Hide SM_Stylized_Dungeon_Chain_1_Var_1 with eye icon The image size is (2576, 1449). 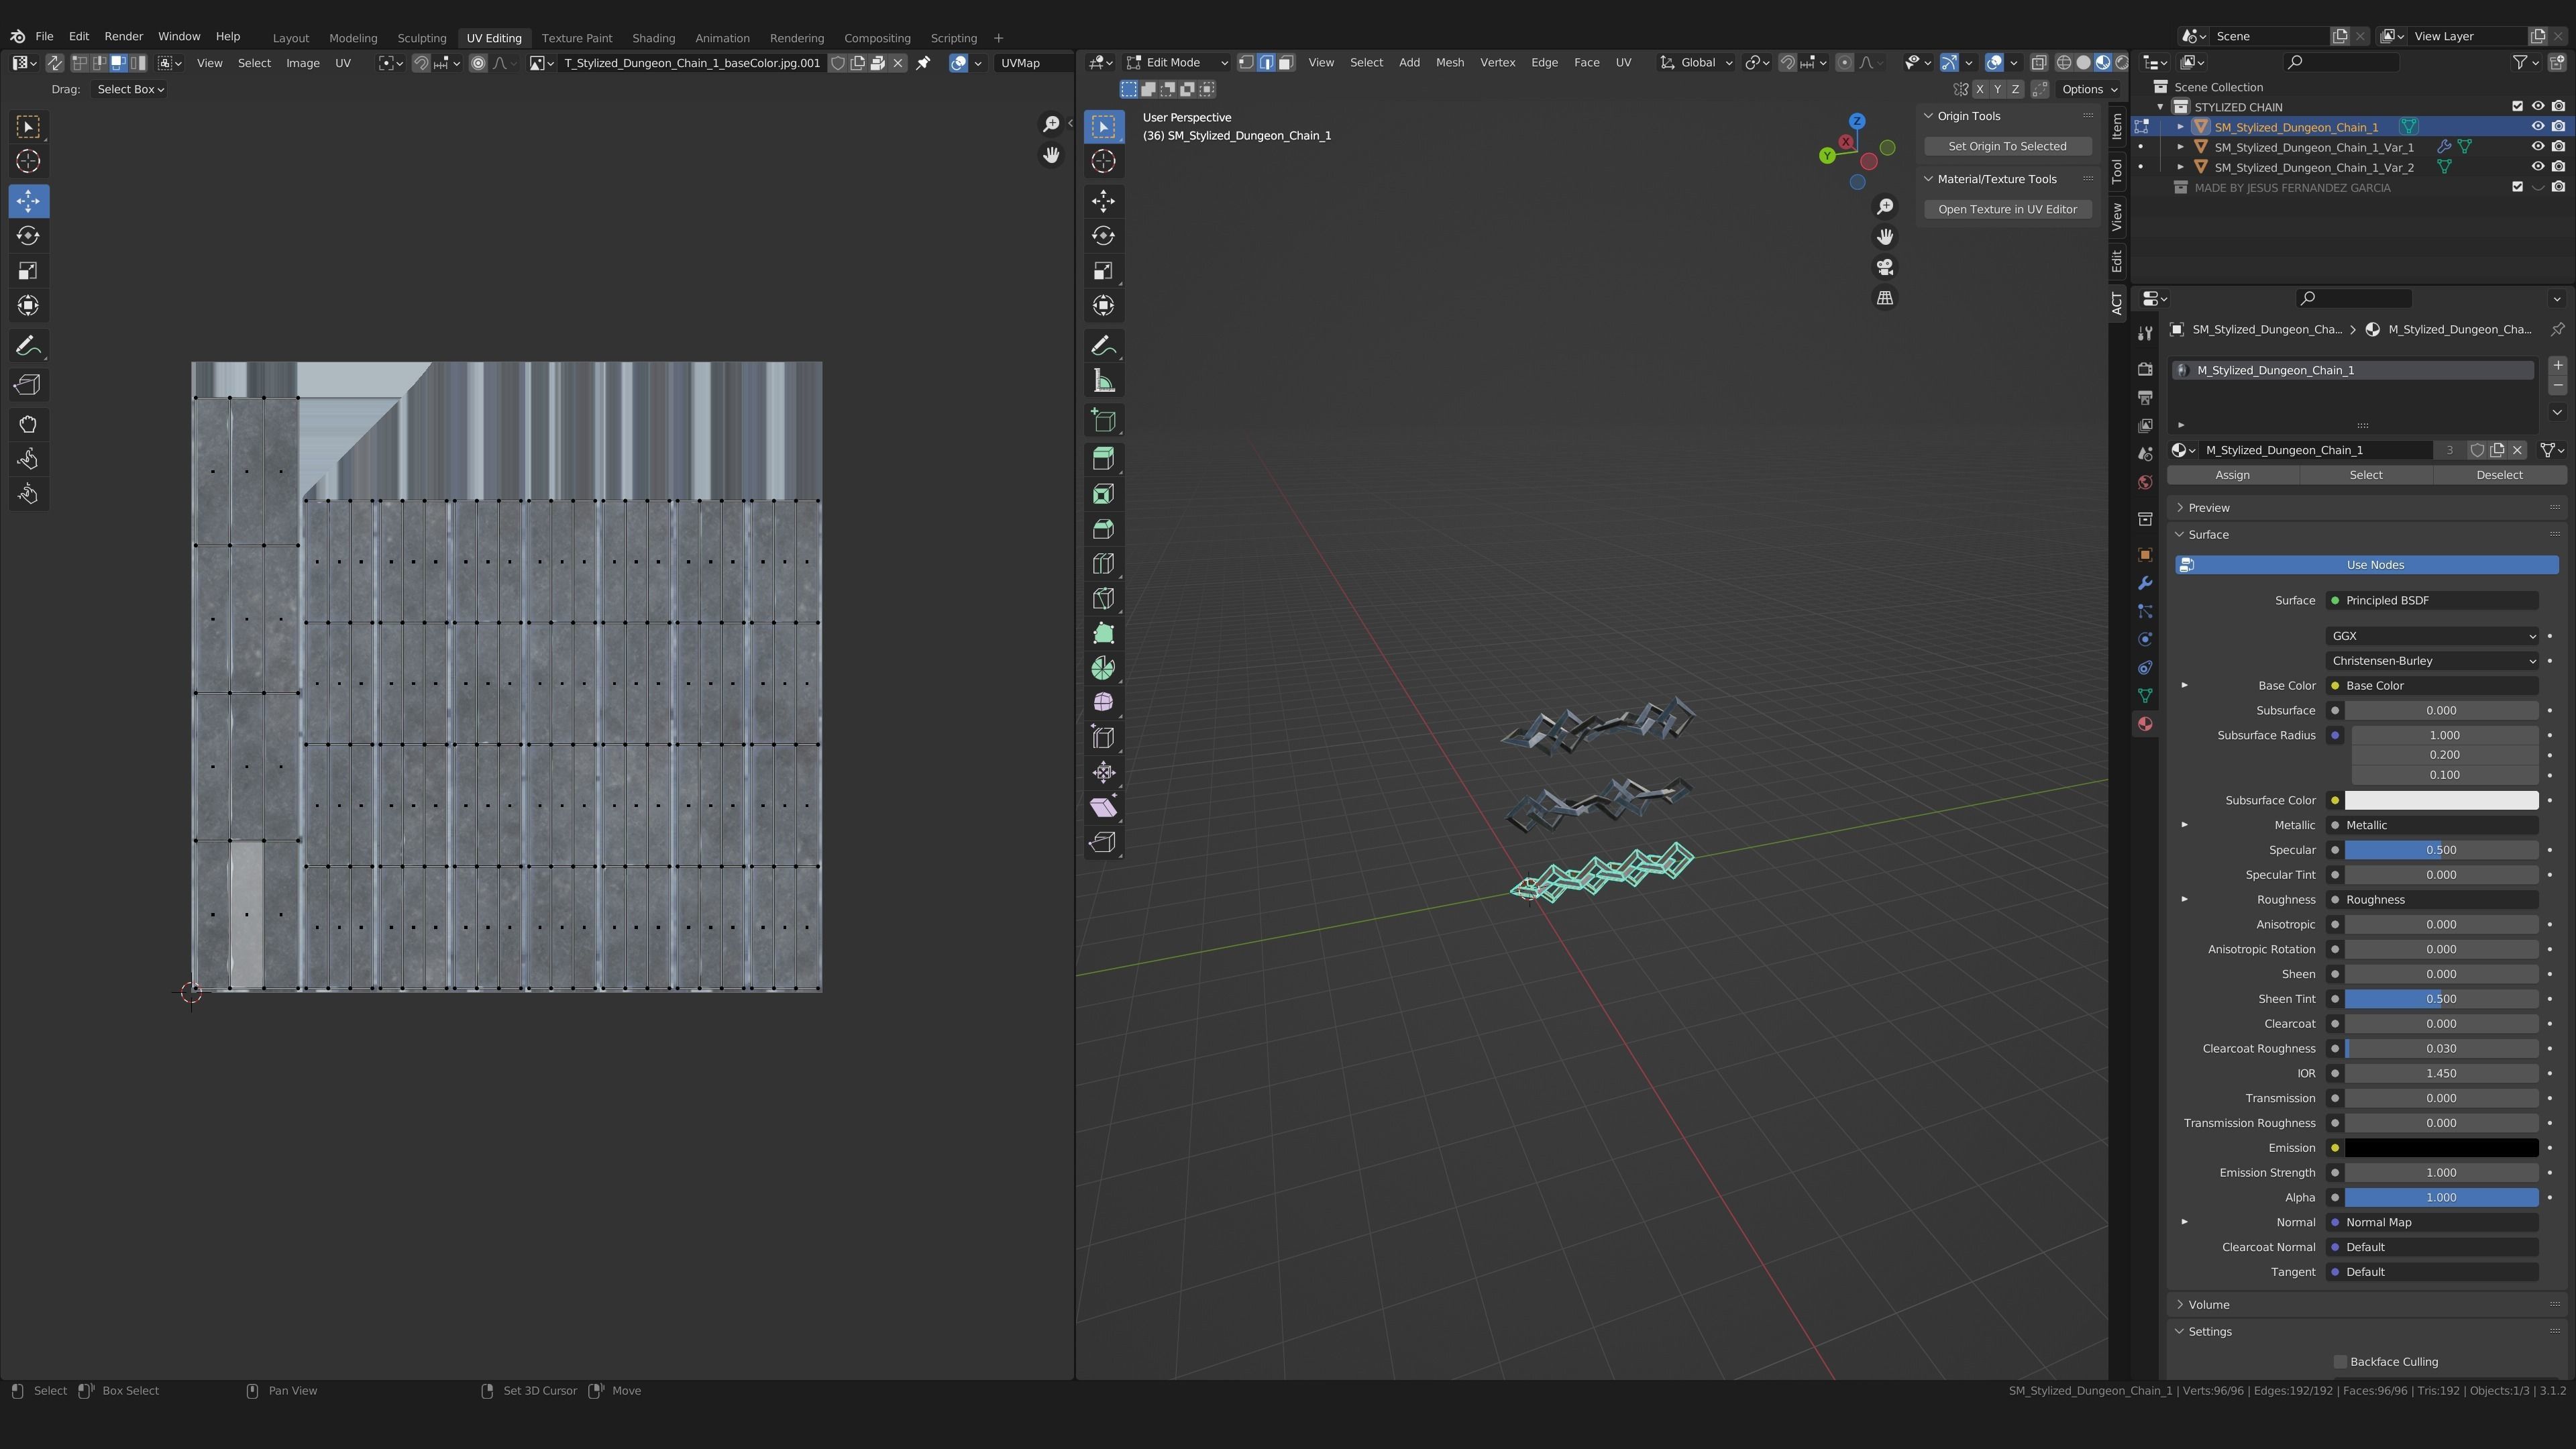[x=2537, y=147]
